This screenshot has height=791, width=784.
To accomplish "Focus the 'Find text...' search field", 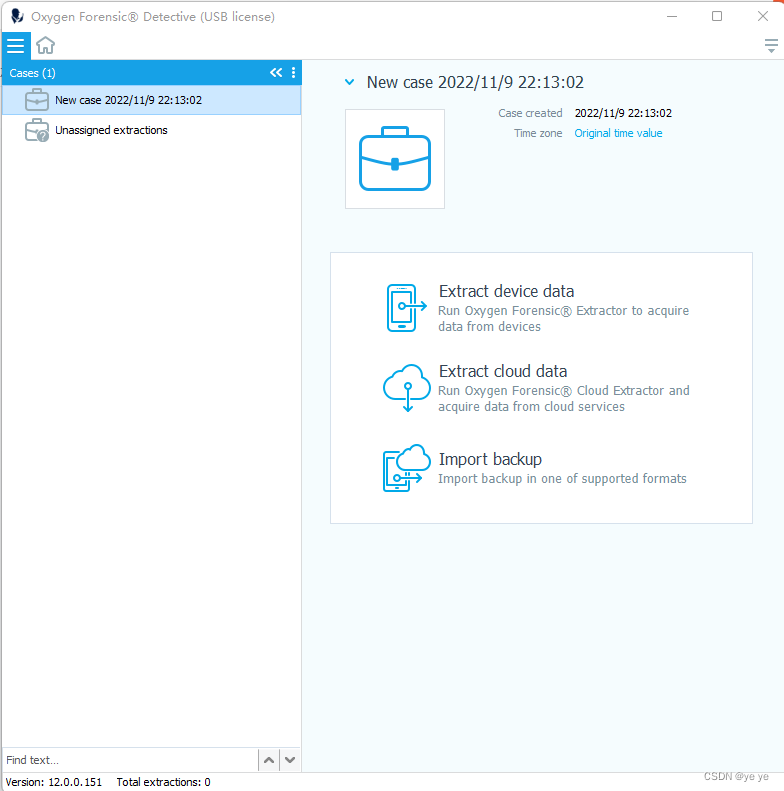I will [x=130, y=760].
